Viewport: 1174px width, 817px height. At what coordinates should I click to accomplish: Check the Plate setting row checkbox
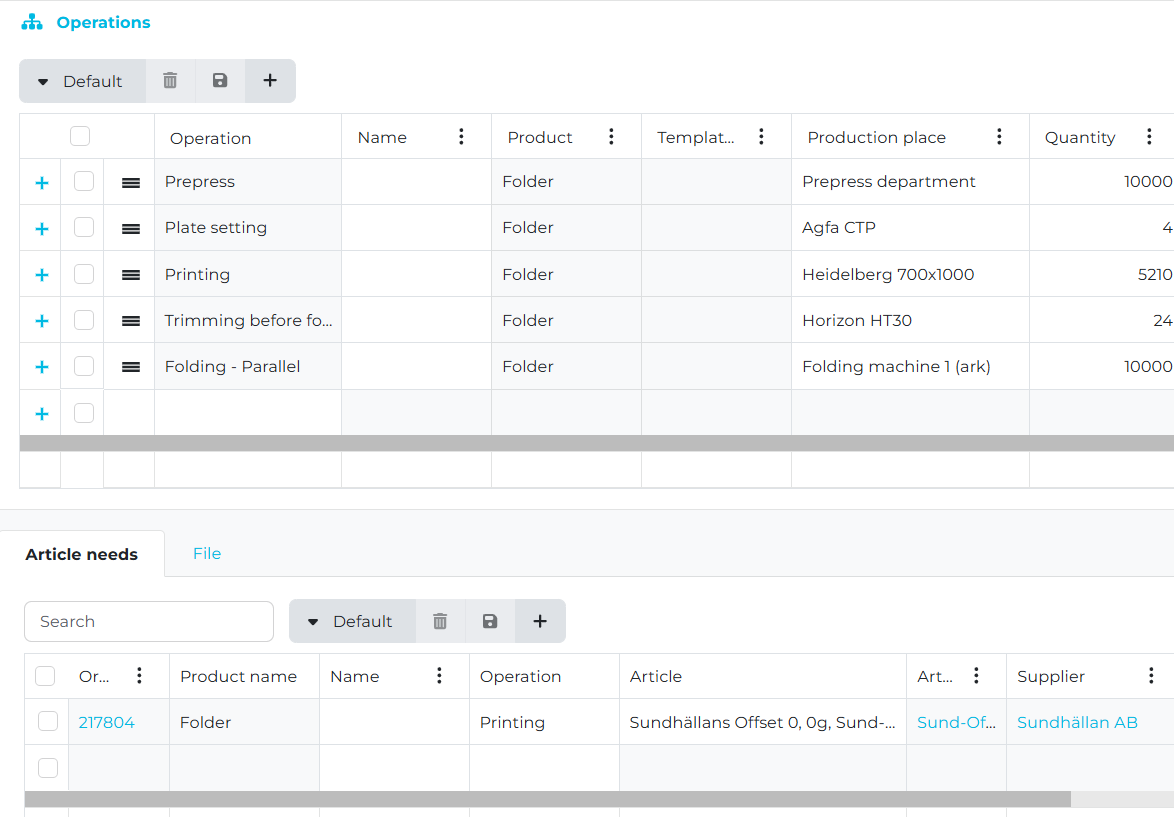[84, 228]
